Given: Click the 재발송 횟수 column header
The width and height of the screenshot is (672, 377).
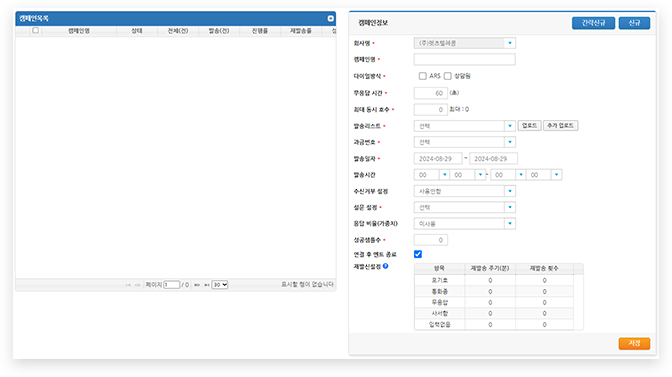Looking at the screenshot, I should (x=544, y=269).
